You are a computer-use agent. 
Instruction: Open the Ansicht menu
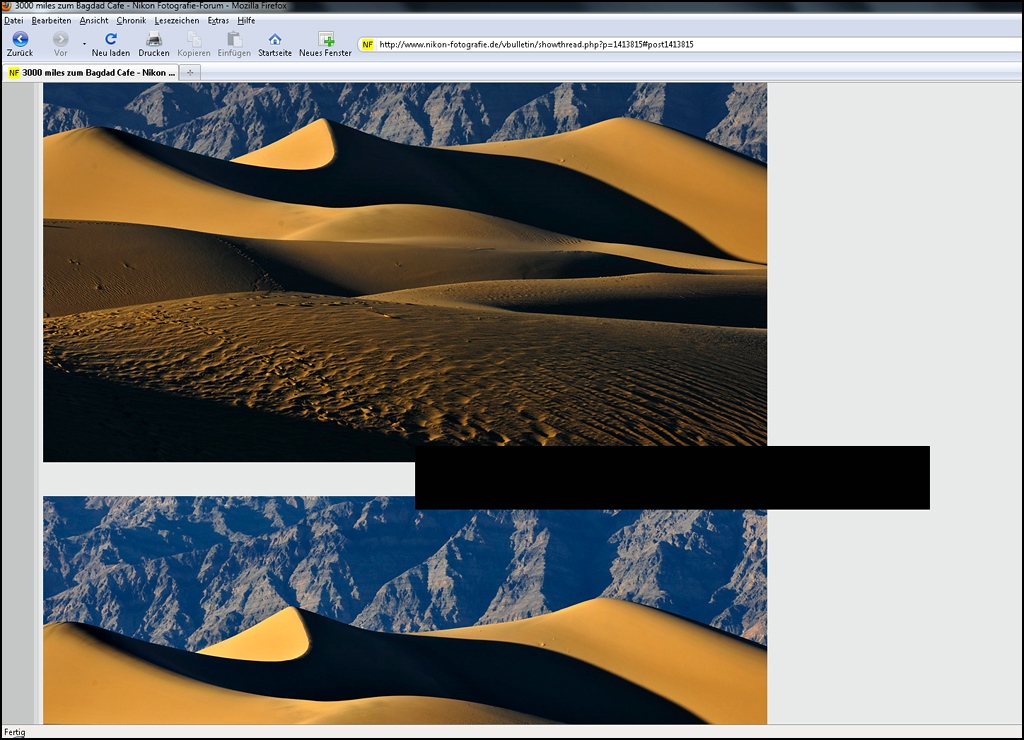tap(94, 20)
